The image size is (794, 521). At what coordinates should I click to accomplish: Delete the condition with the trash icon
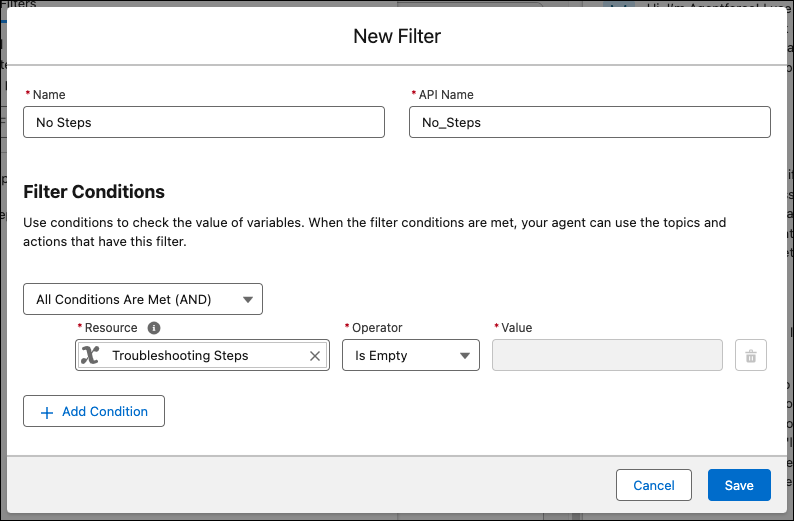pyautogui.click(x=751, y=356)
